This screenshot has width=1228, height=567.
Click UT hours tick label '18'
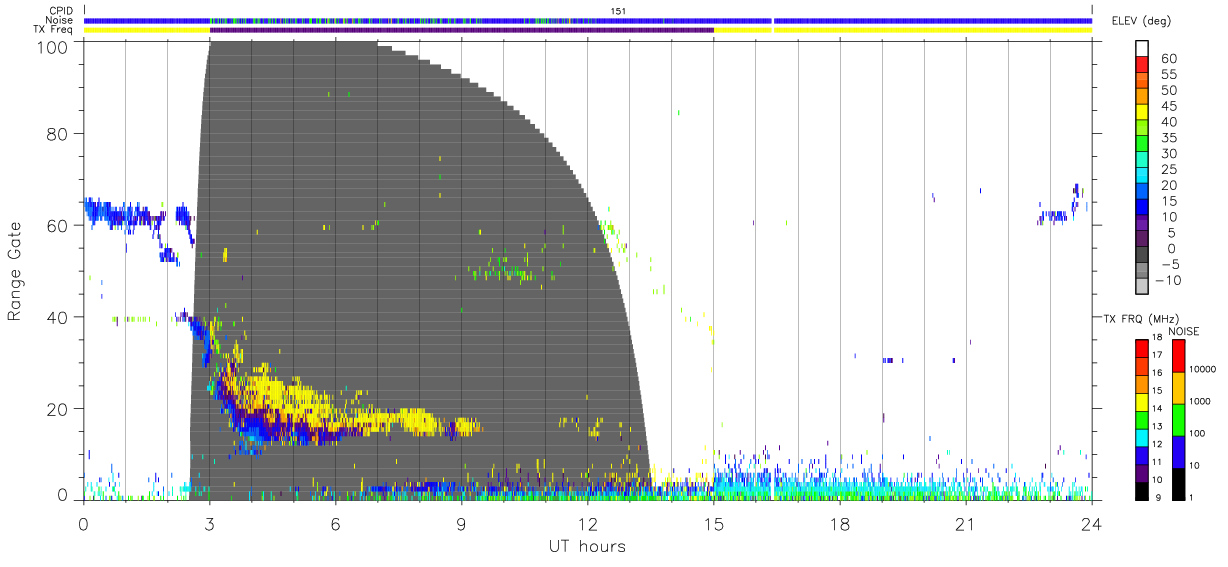839,524
